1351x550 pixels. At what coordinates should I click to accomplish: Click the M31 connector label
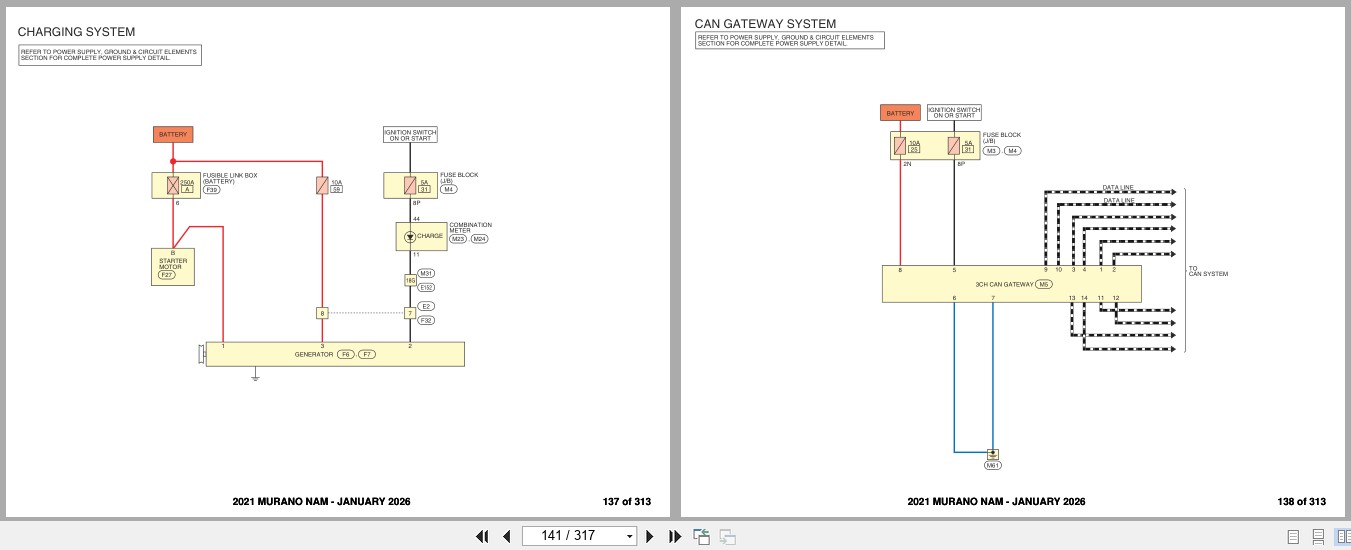tap(426, 273)
